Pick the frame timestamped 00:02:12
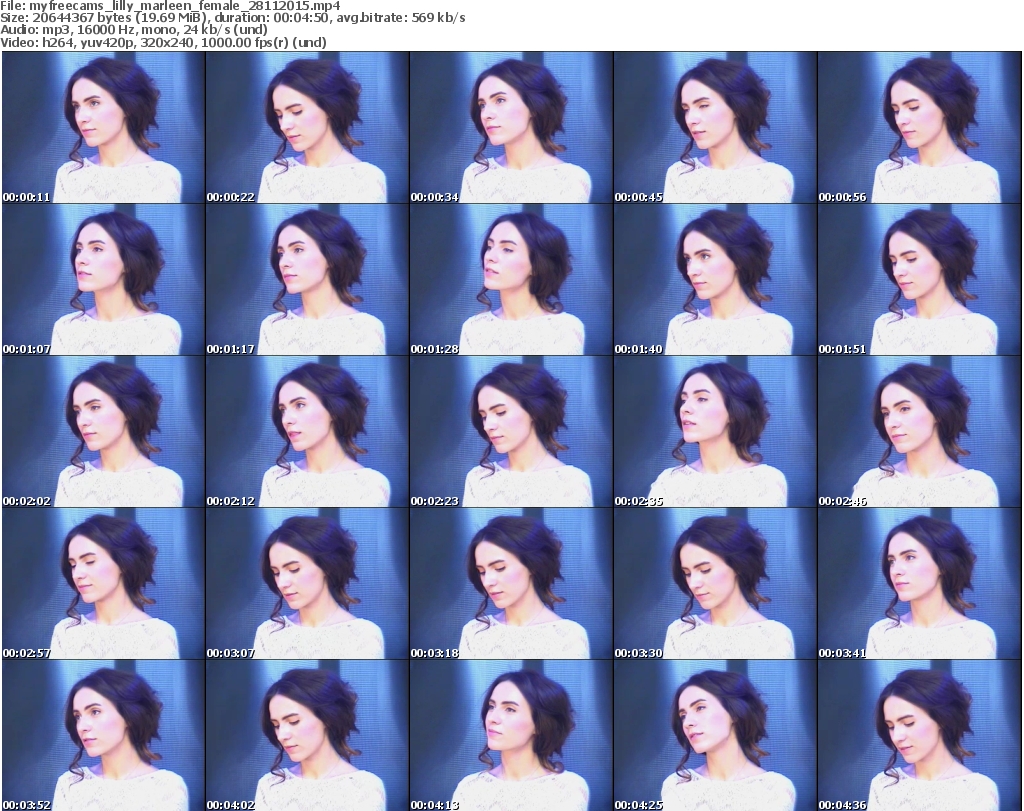 pyautogui.click(x=308, y=432)
